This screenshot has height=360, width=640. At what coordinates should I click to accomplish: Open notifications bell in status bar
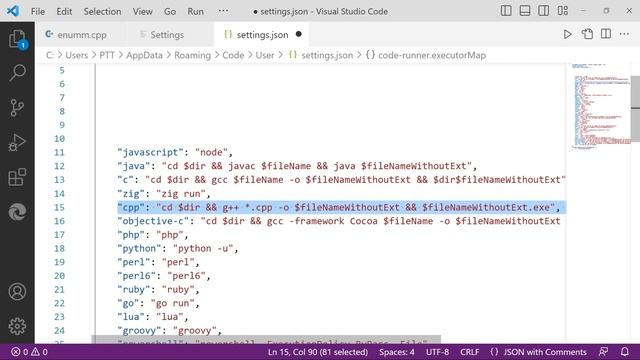[x=624, y=352]
